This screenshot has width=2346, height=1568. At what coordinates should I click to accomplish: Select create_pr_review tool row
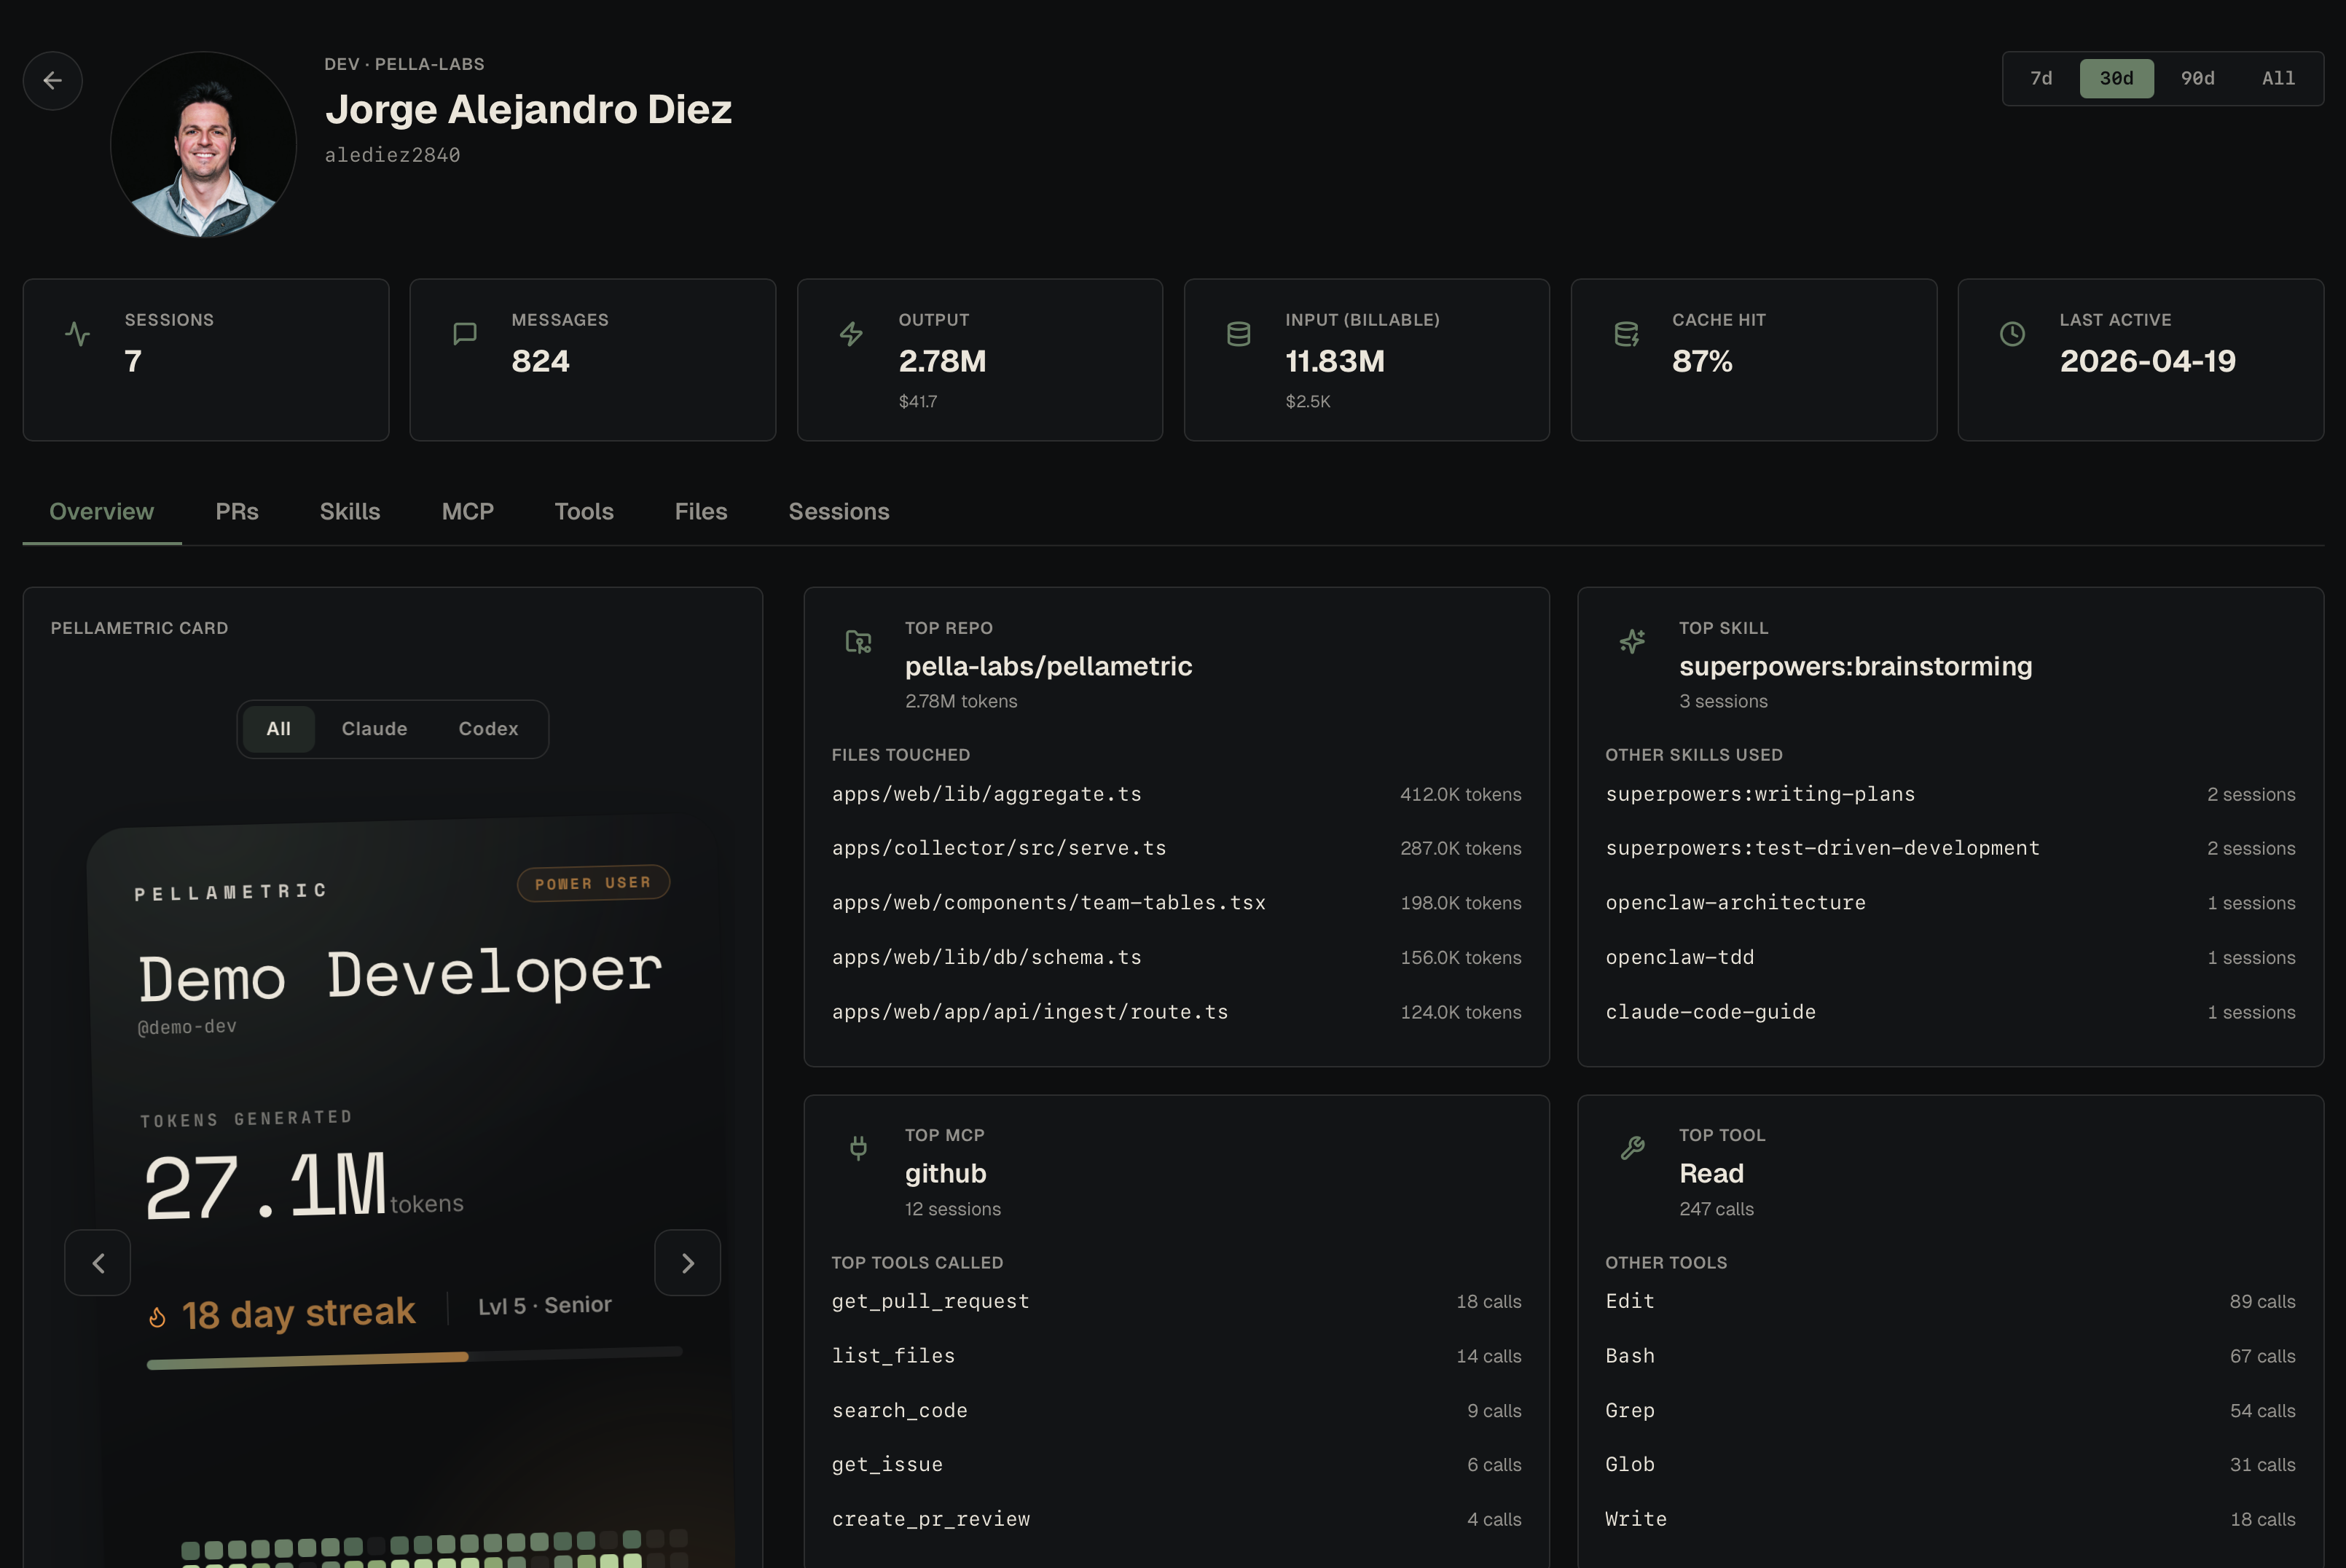(x=1176, y=1519)
